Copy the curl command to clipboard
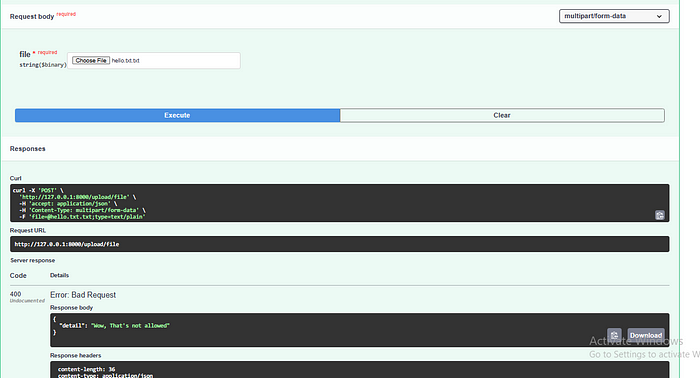This screenshot has height=378, width=700. pyautogui.click(x=659, y=215)
